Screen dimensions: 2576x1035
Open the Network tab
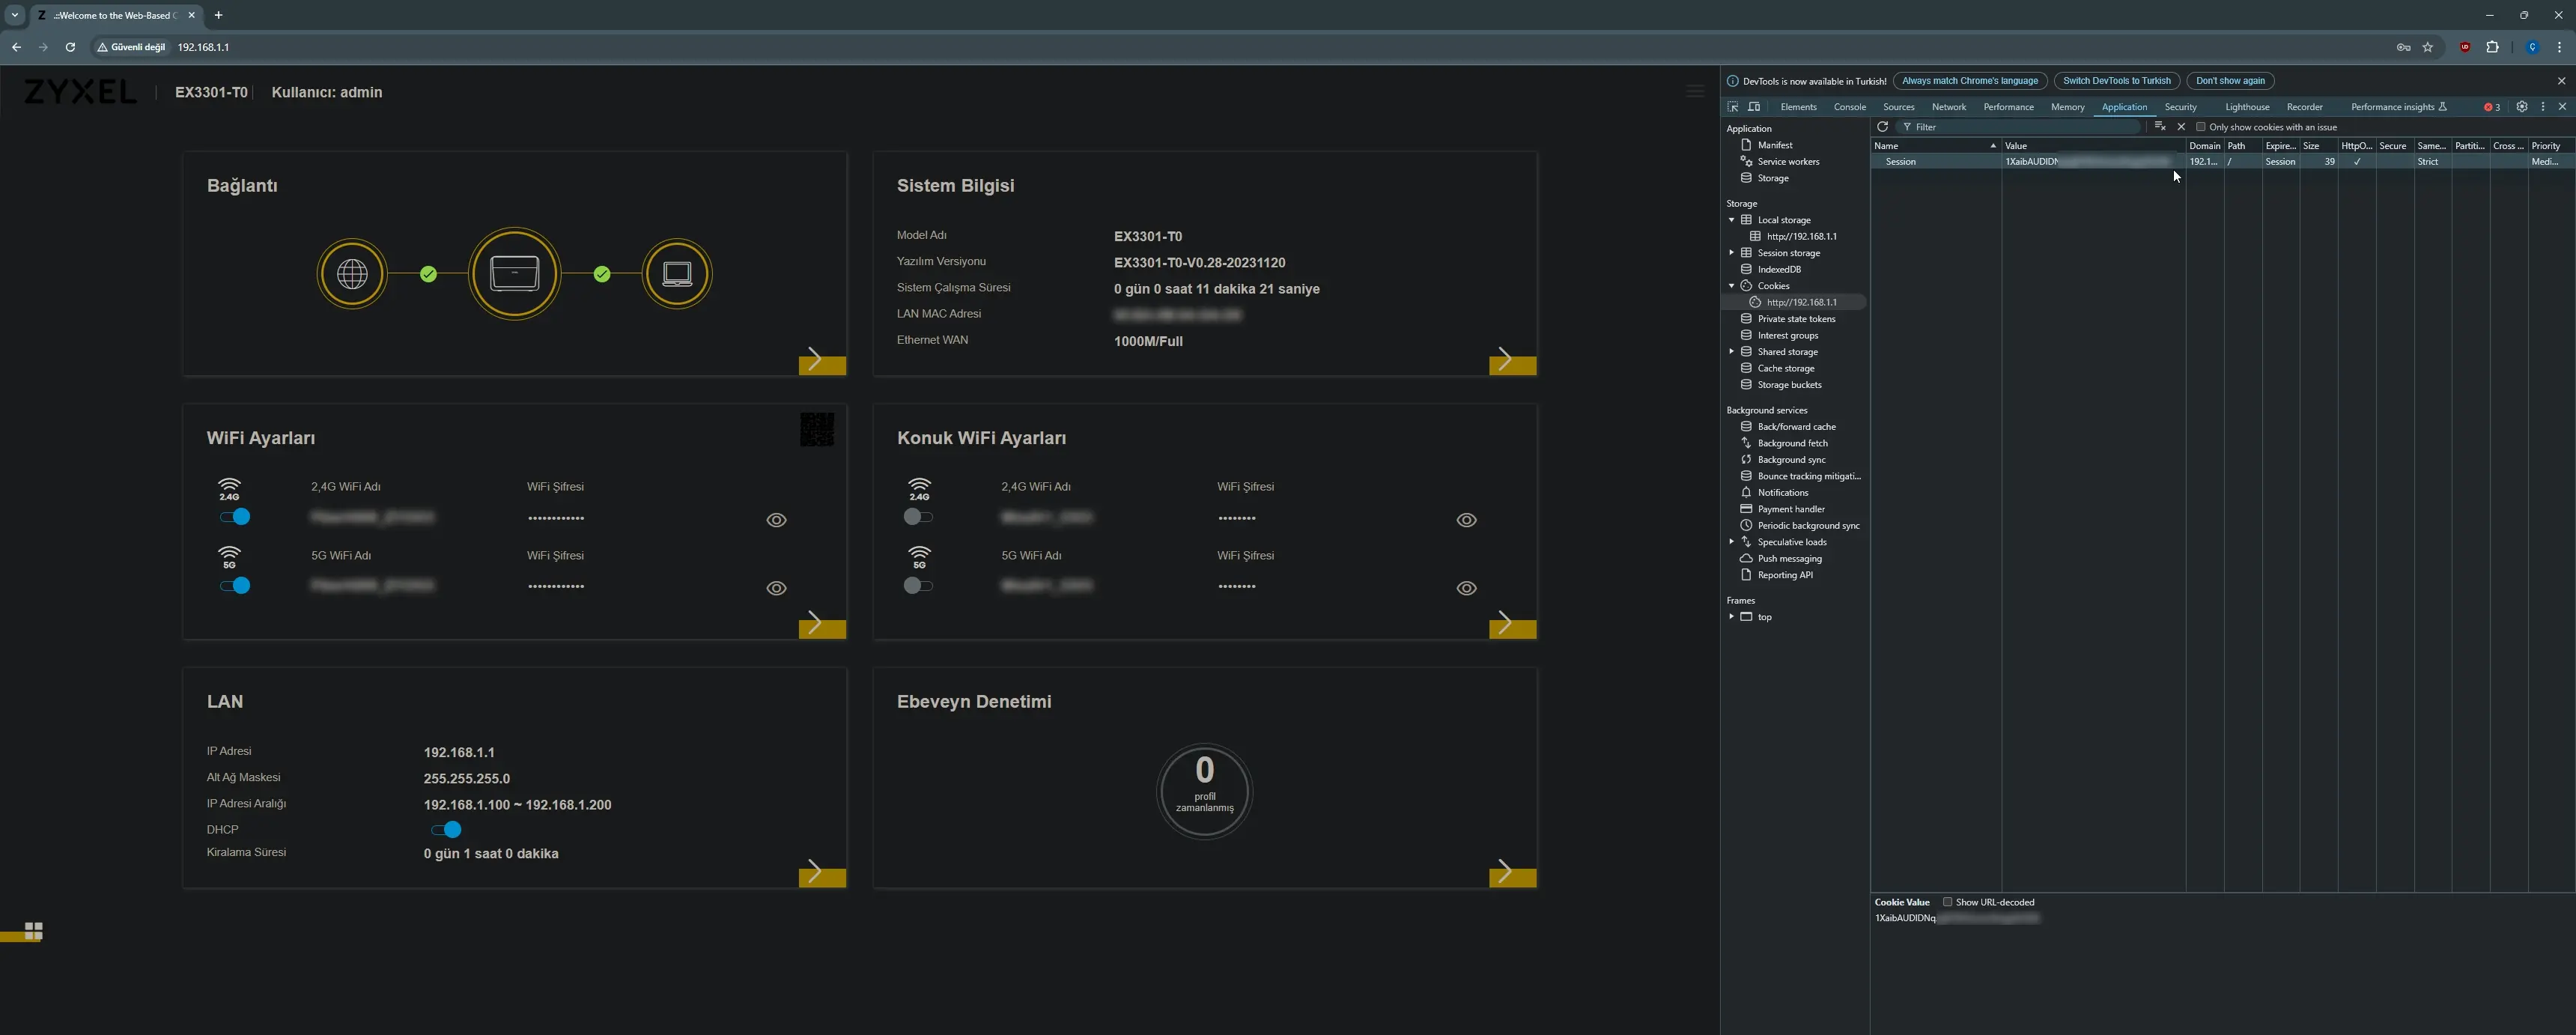pos(1948,107)
